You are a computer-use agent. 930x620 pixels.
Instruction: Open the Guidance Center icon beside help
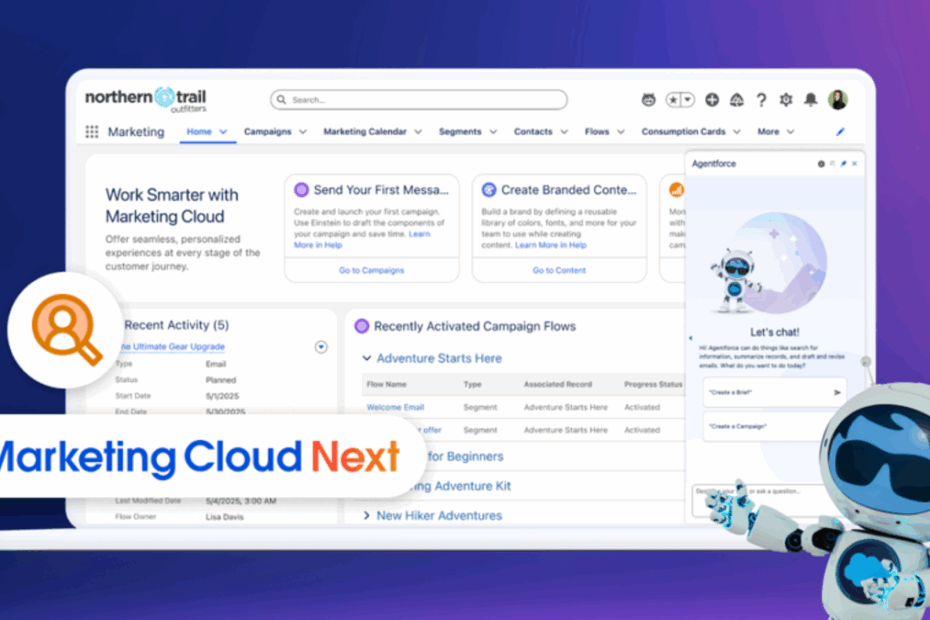737,100
